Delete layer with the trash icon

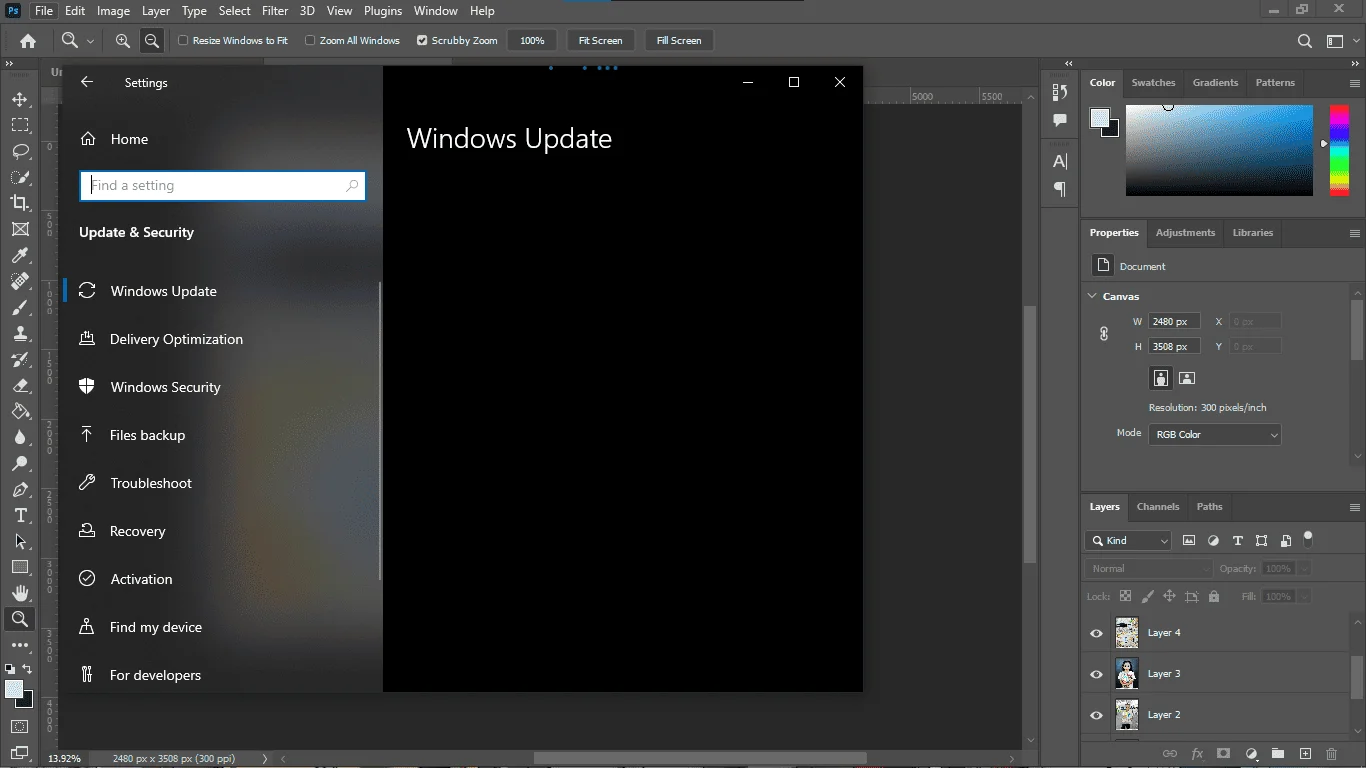pyautogui.click(x=1331, y=753)
